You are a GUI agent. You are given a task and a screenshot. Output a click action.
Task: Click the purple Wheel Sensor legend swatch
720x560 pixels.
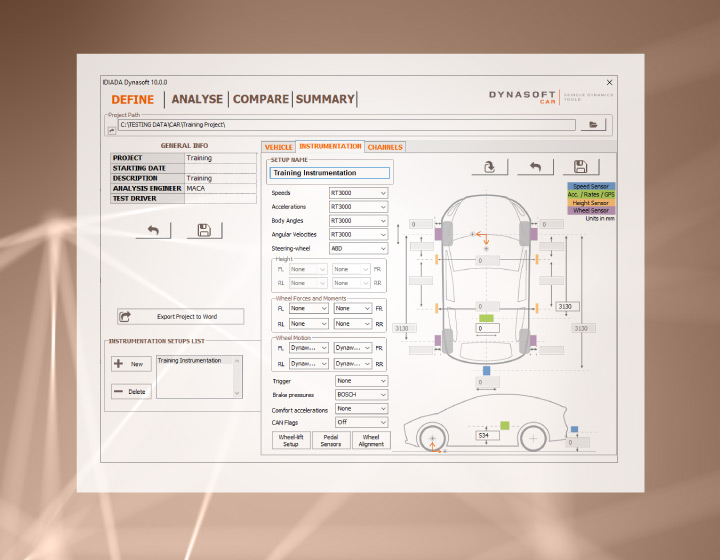(x=591, y=210)
